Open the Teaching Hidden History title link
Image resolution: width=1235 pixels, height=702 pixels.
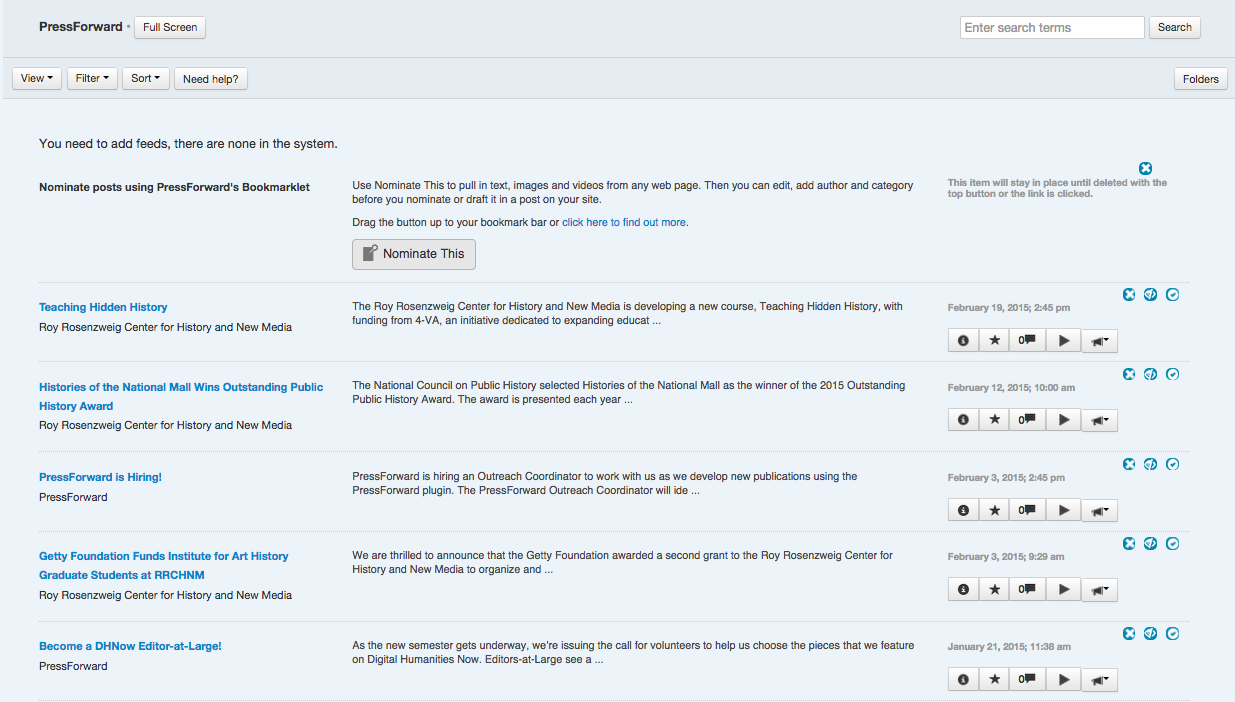(x=103, y=307)
